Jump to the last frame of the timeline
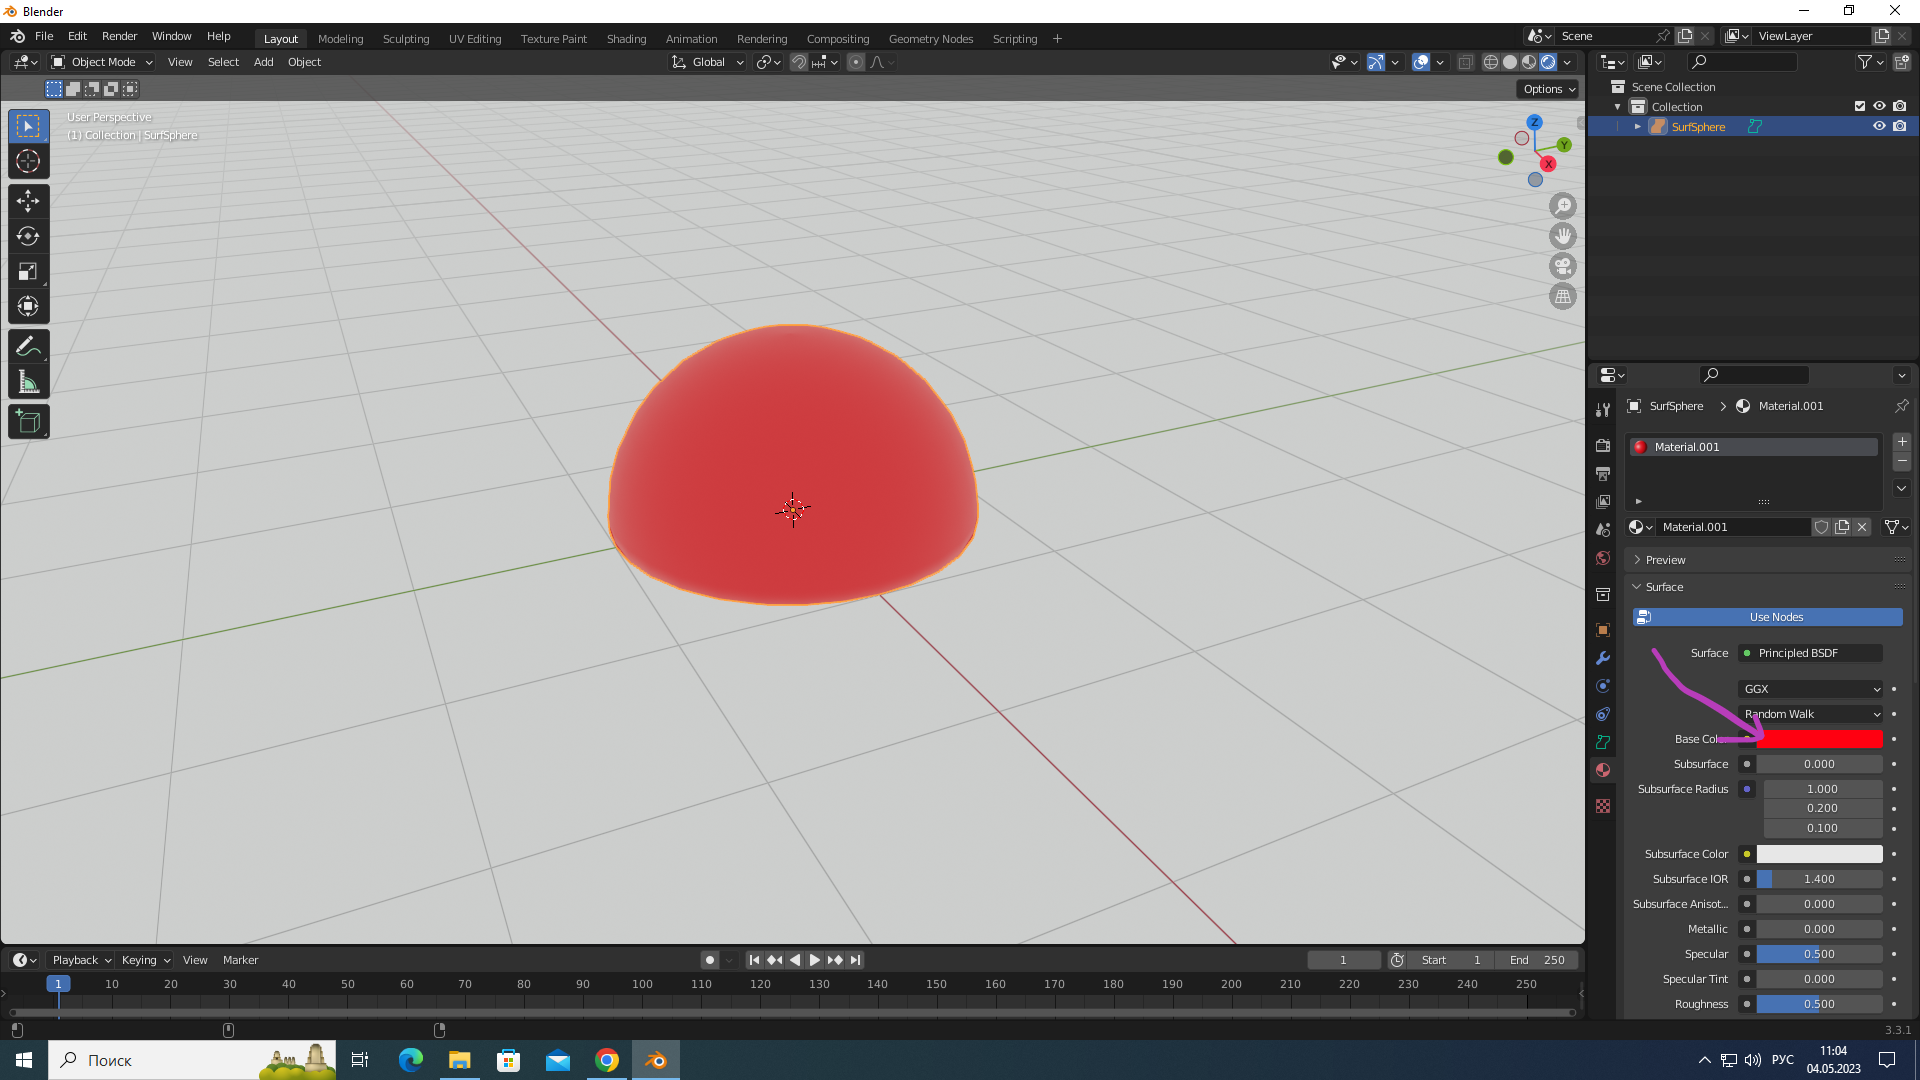 (x=855, y=960)
